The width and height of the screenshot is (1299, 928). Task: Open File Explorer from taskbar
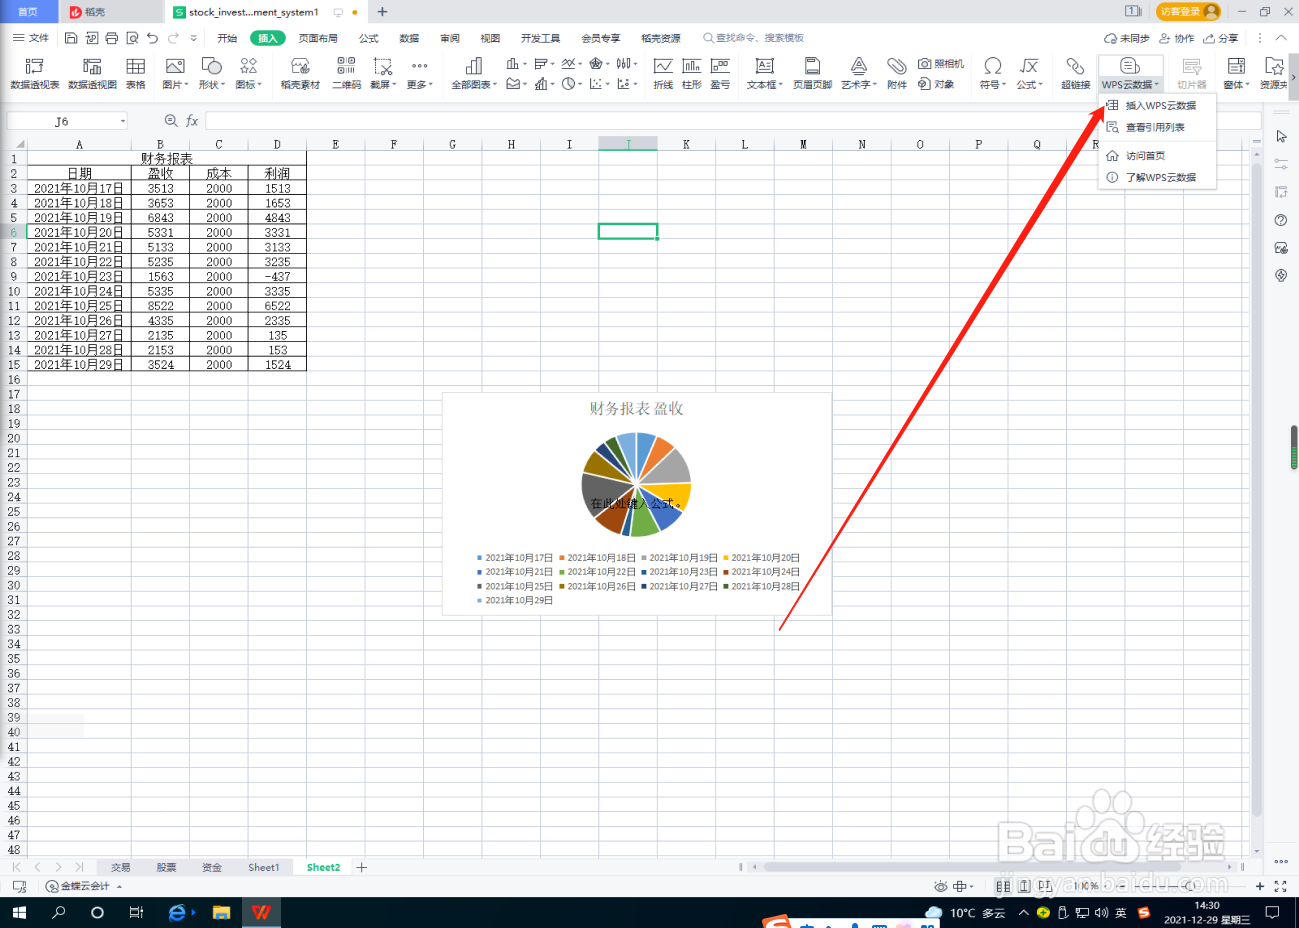(x=221, y=912)
